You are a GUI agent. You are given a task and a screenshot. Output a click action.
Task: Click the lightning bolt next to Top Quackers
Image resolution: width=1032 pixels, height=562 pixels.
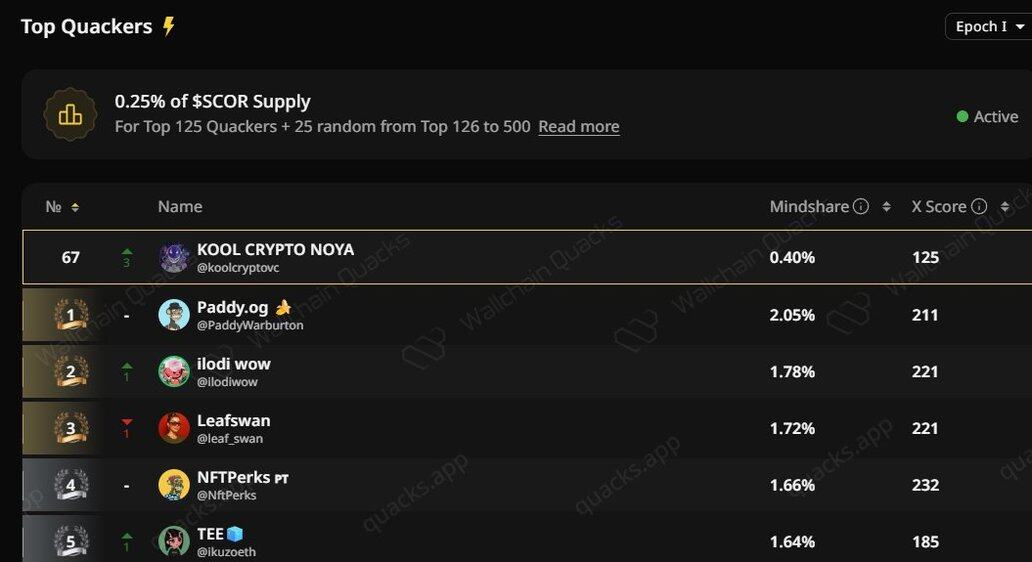coord(169,27)
